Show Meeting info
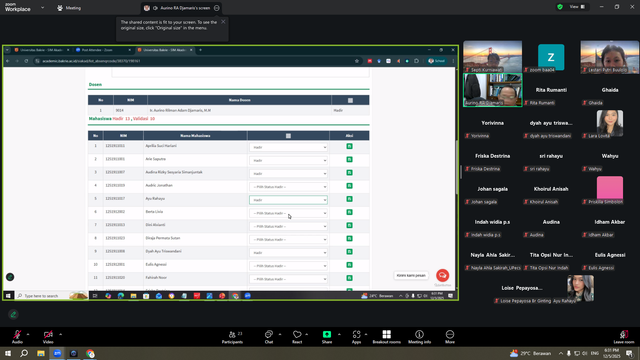This screenshot has height=360, width=640. 419,337
